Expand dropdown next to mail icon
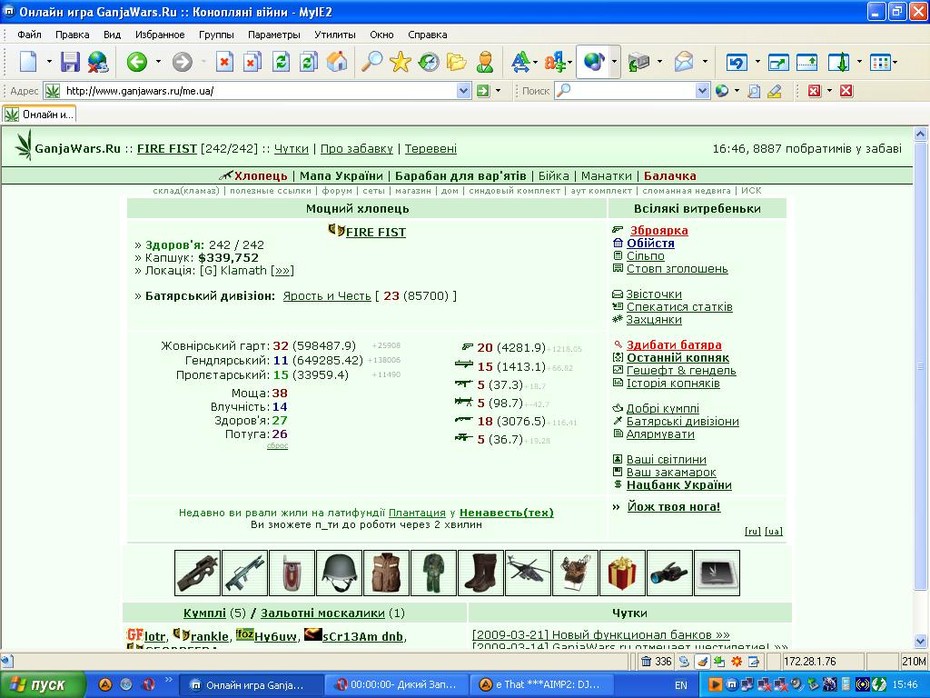 [705, 62]
